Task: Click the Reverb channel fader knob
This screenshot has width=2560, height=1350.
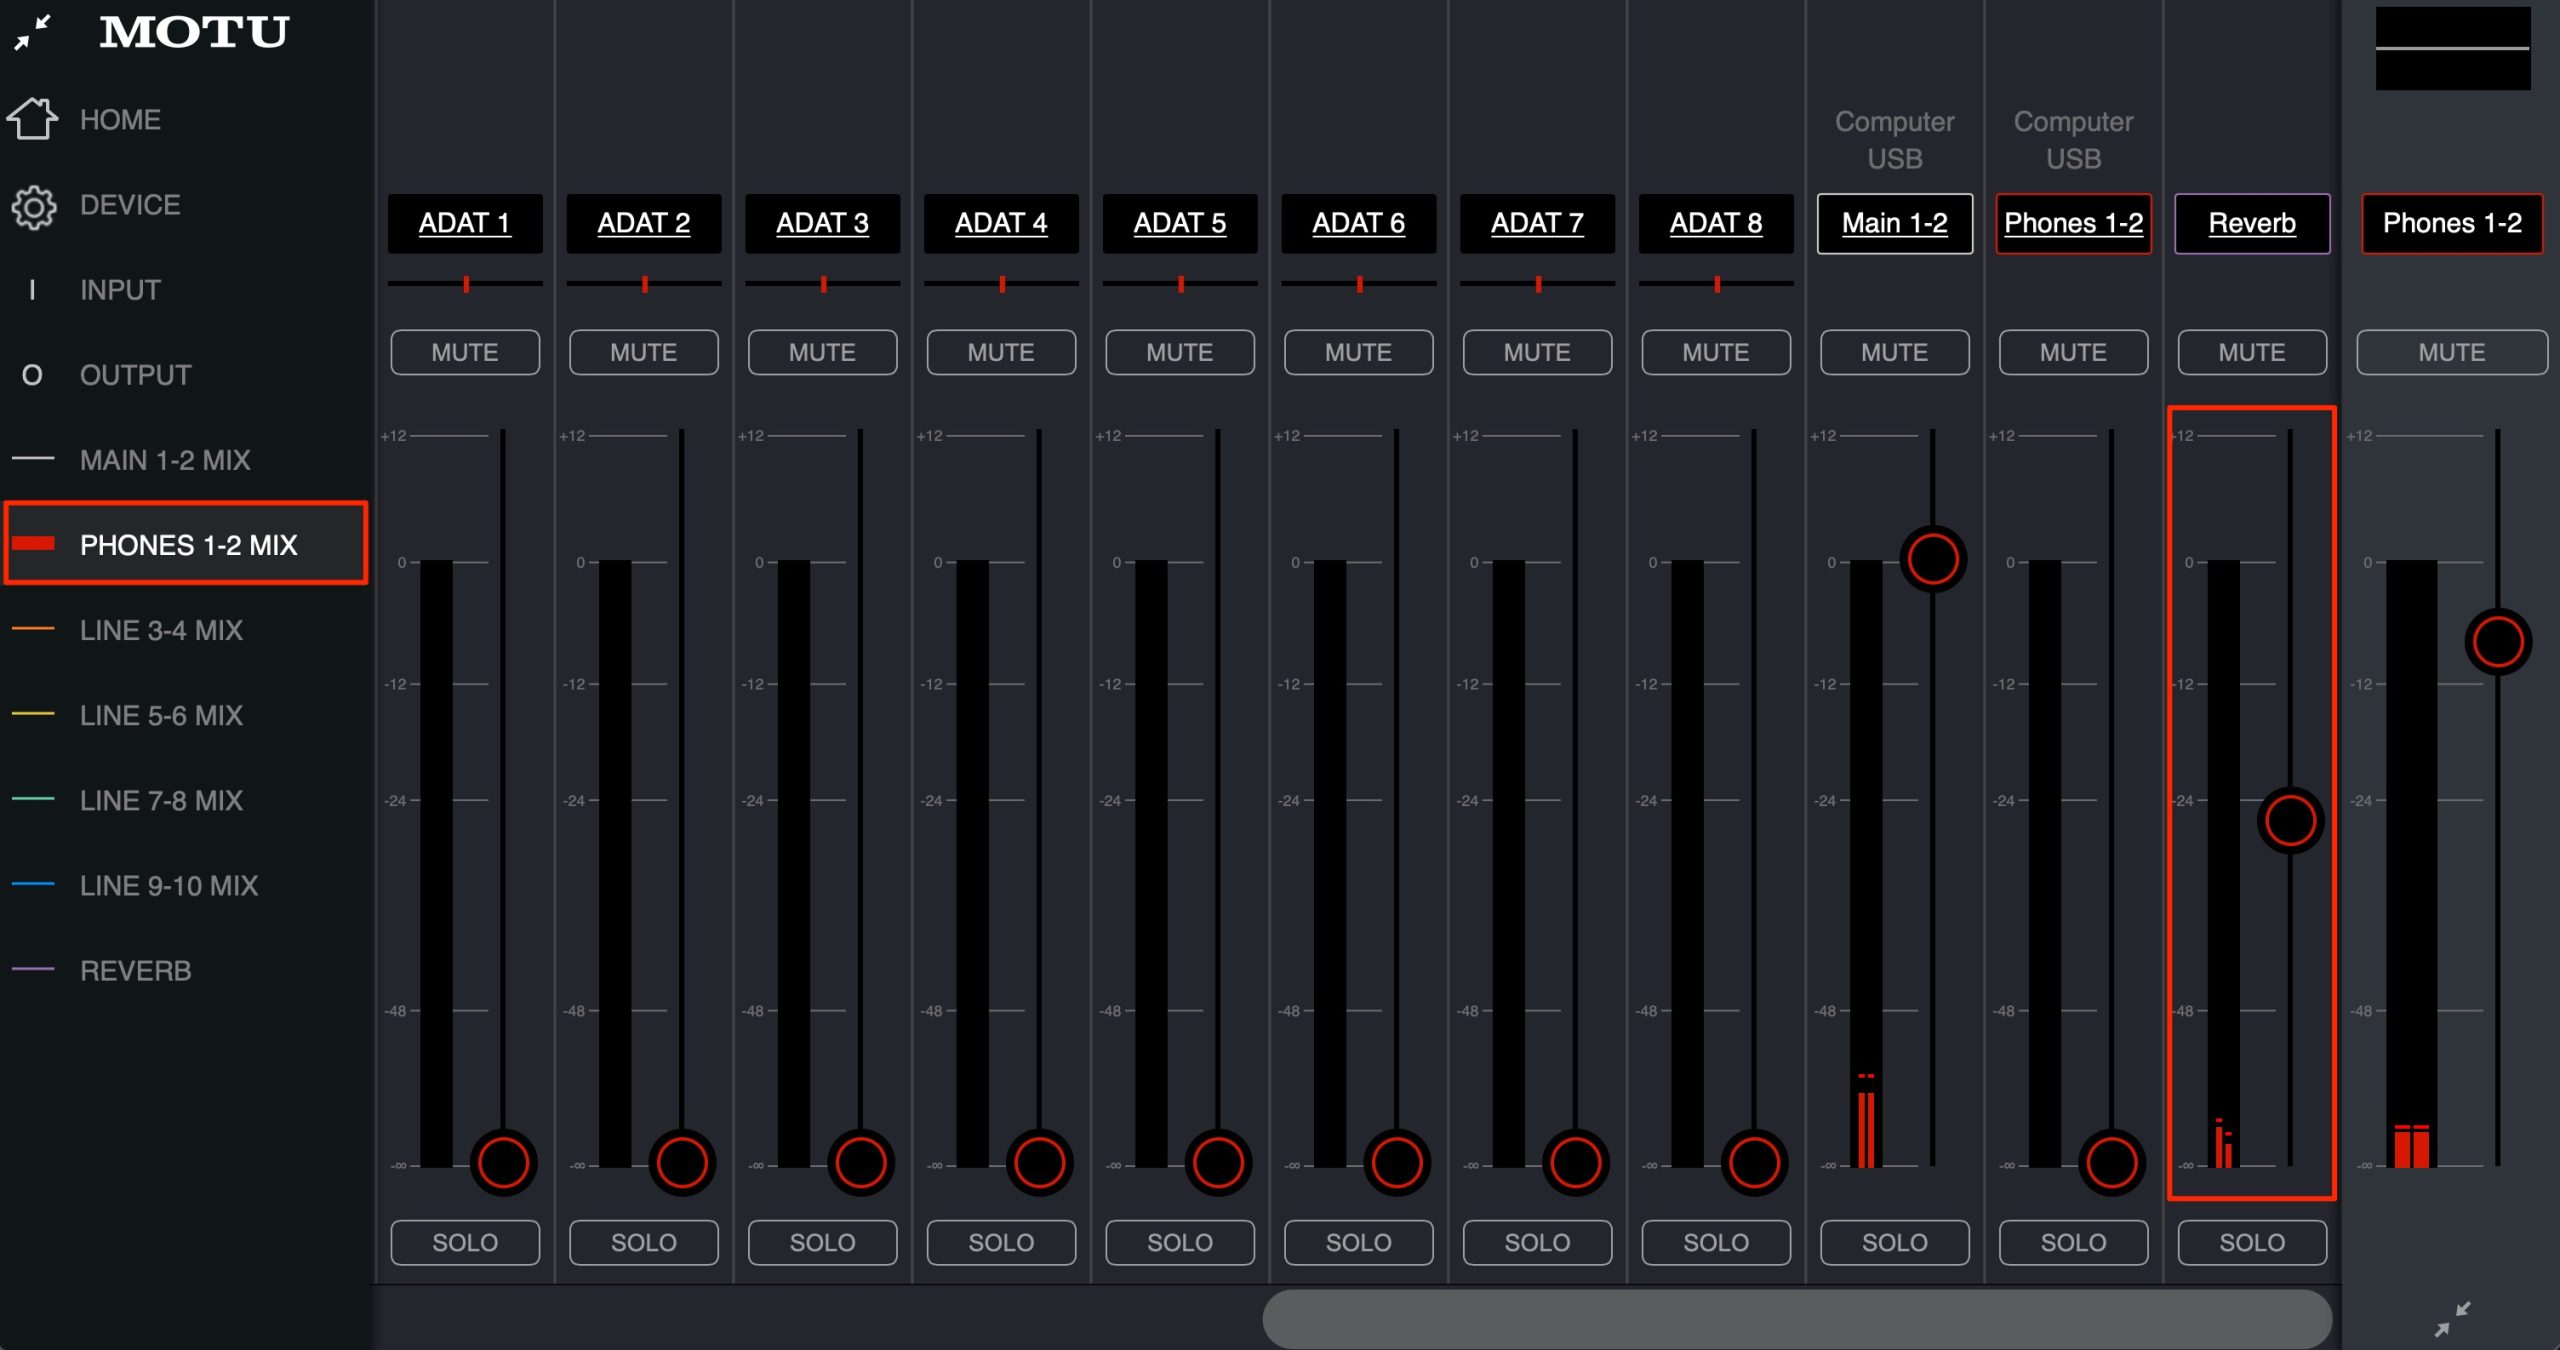Action: click(x=2290, y=820)
